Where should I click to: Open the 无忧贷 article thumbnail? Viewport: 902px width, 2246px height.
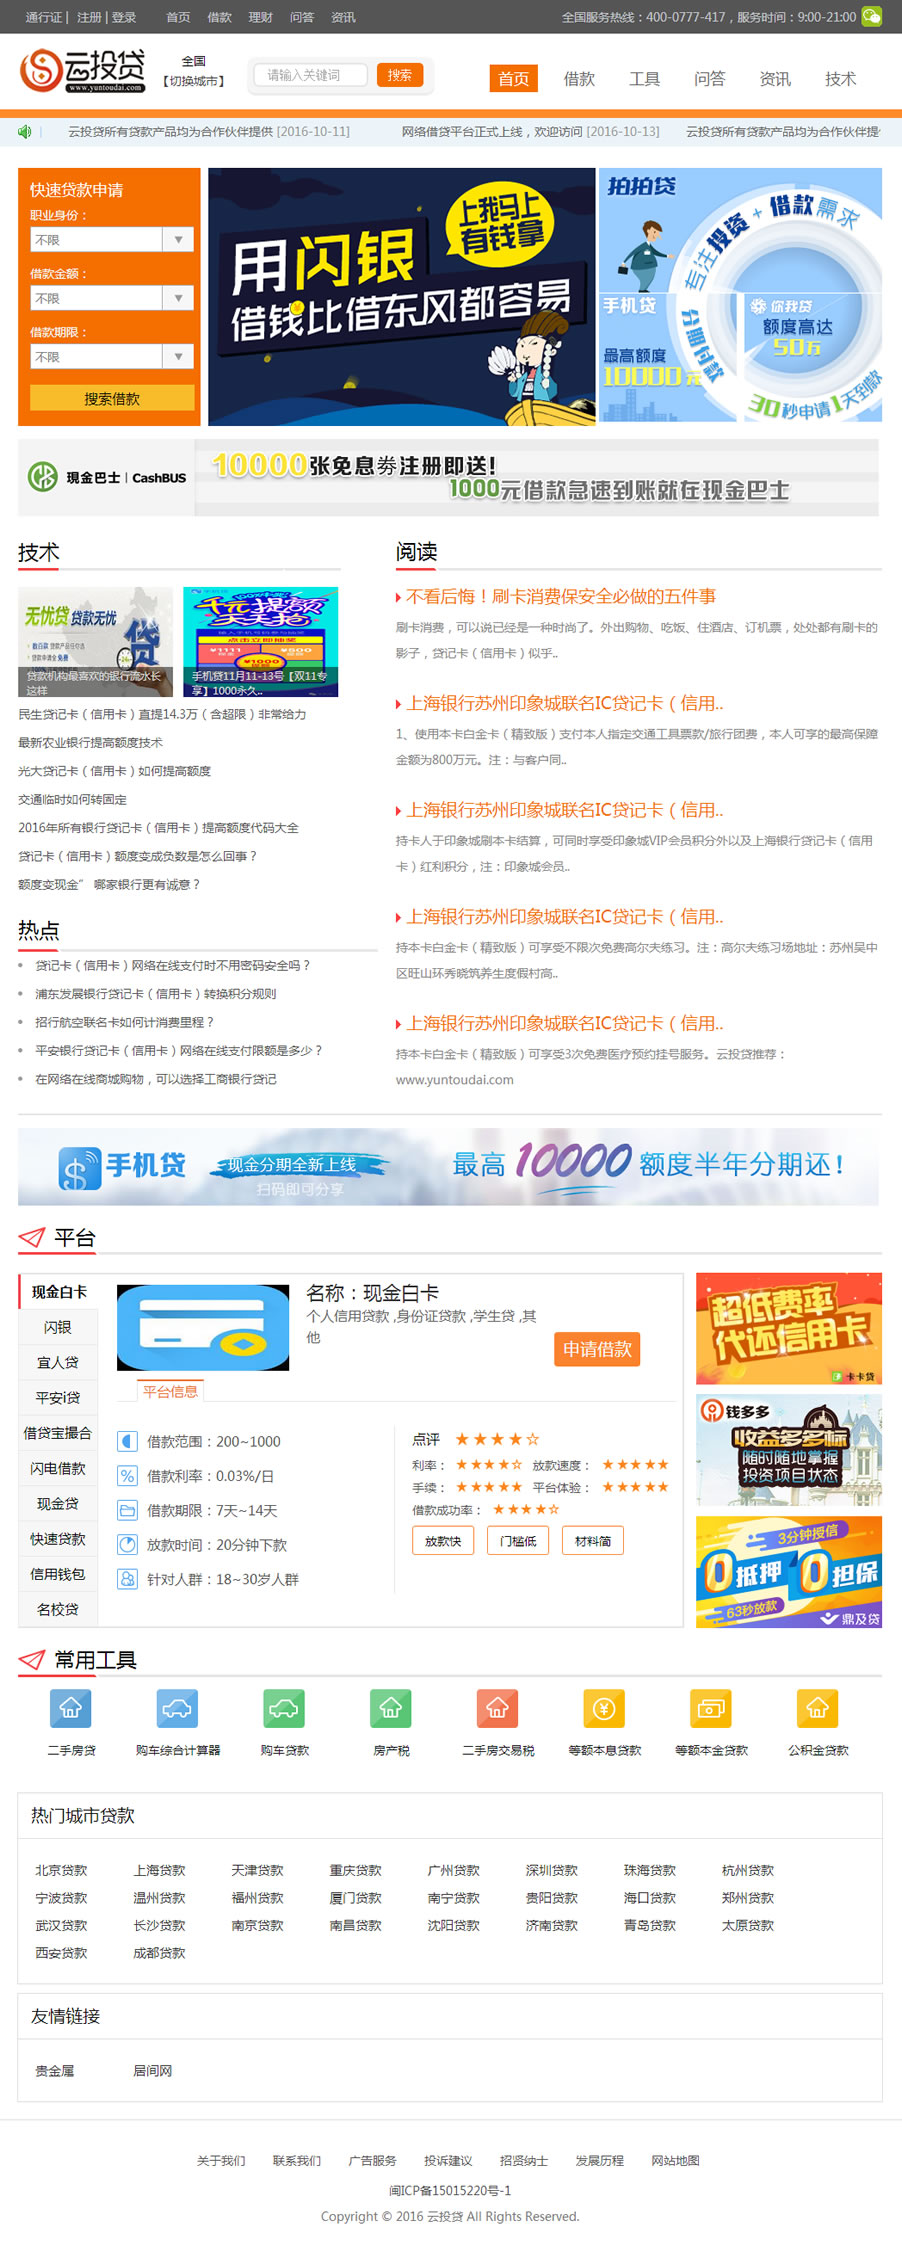(x=95, y=642)
